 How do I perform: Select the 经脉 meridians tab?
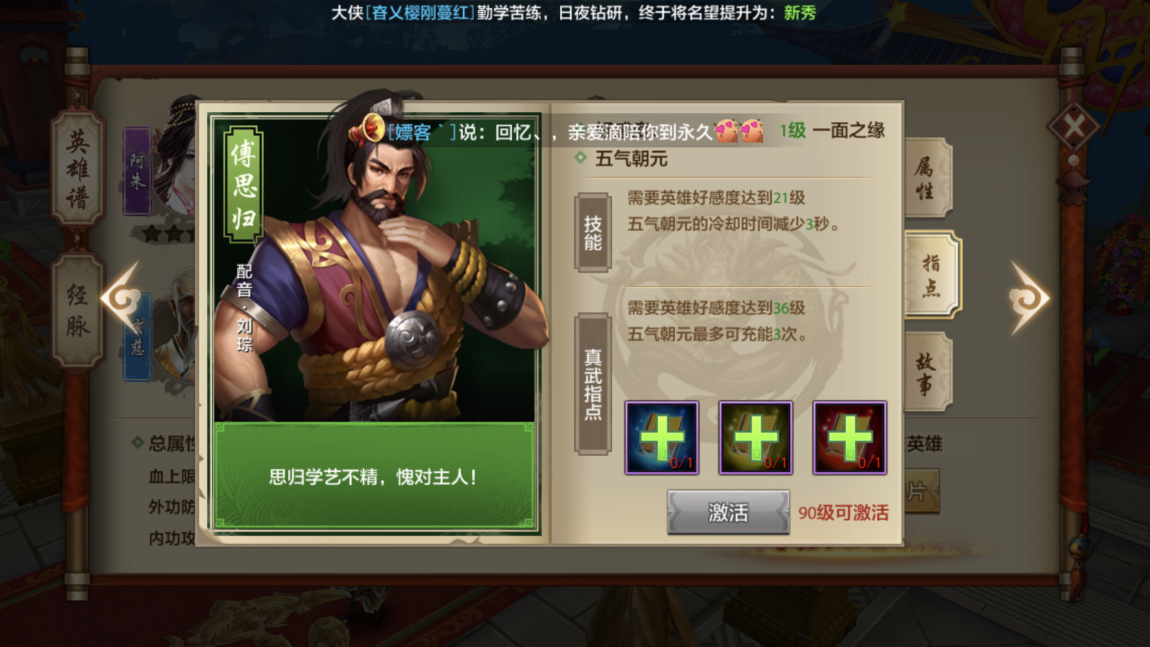(x=78, y=310)
